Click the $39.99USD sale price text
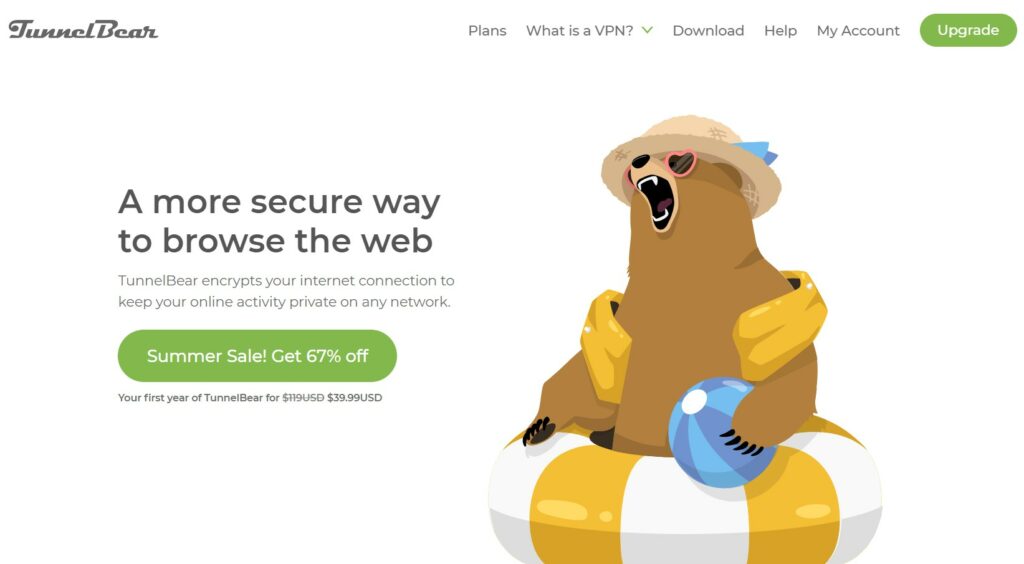This screenshot has width=1024, height=564. click(x=355, y=398)
